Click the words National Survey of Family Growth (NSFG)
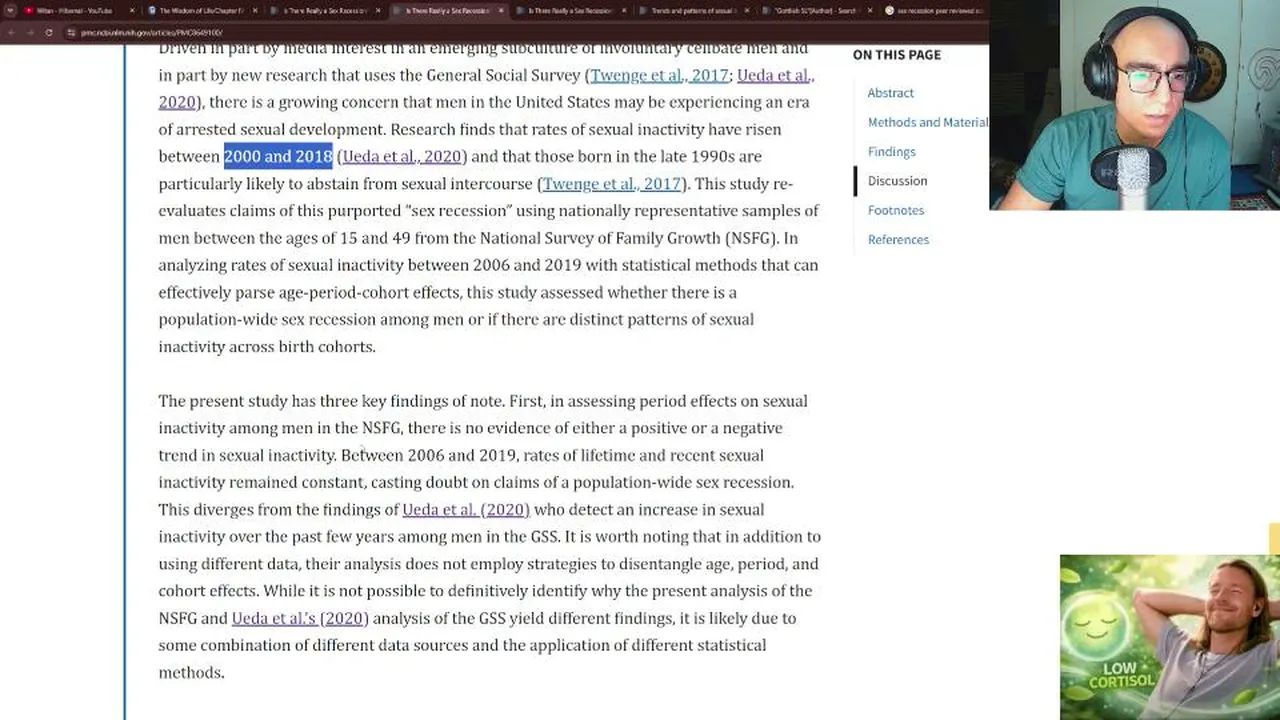The height and width of the screenshot is (720, 1280). coord(628,238)
